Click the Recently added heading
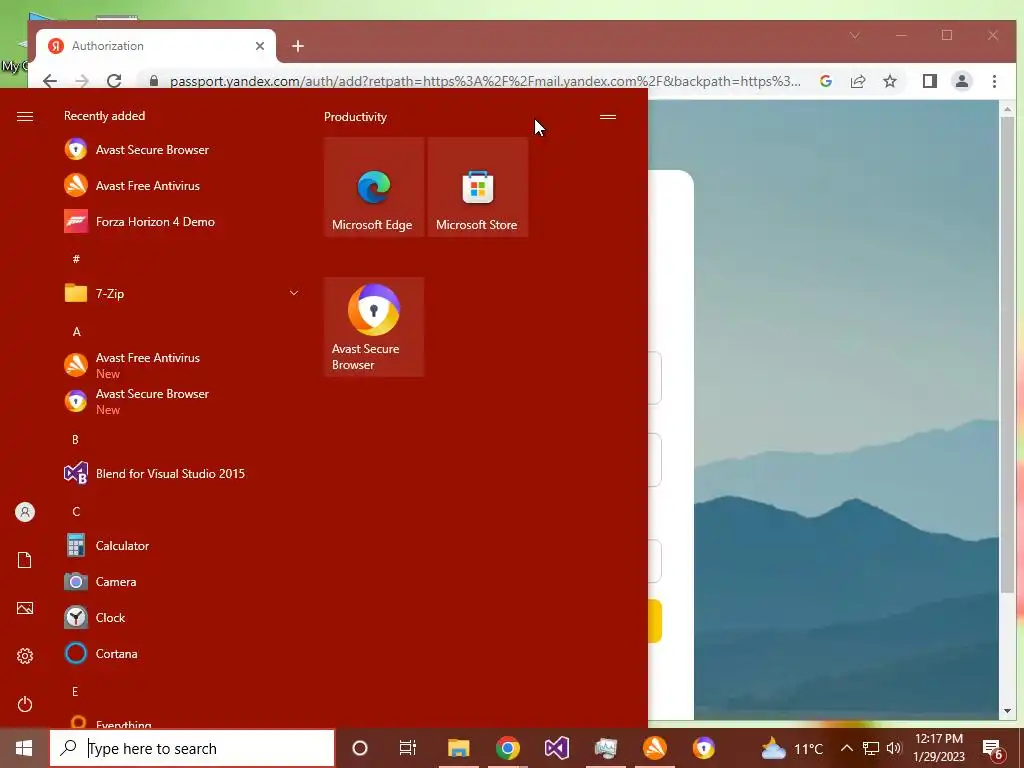 click(x=104, y=116)
